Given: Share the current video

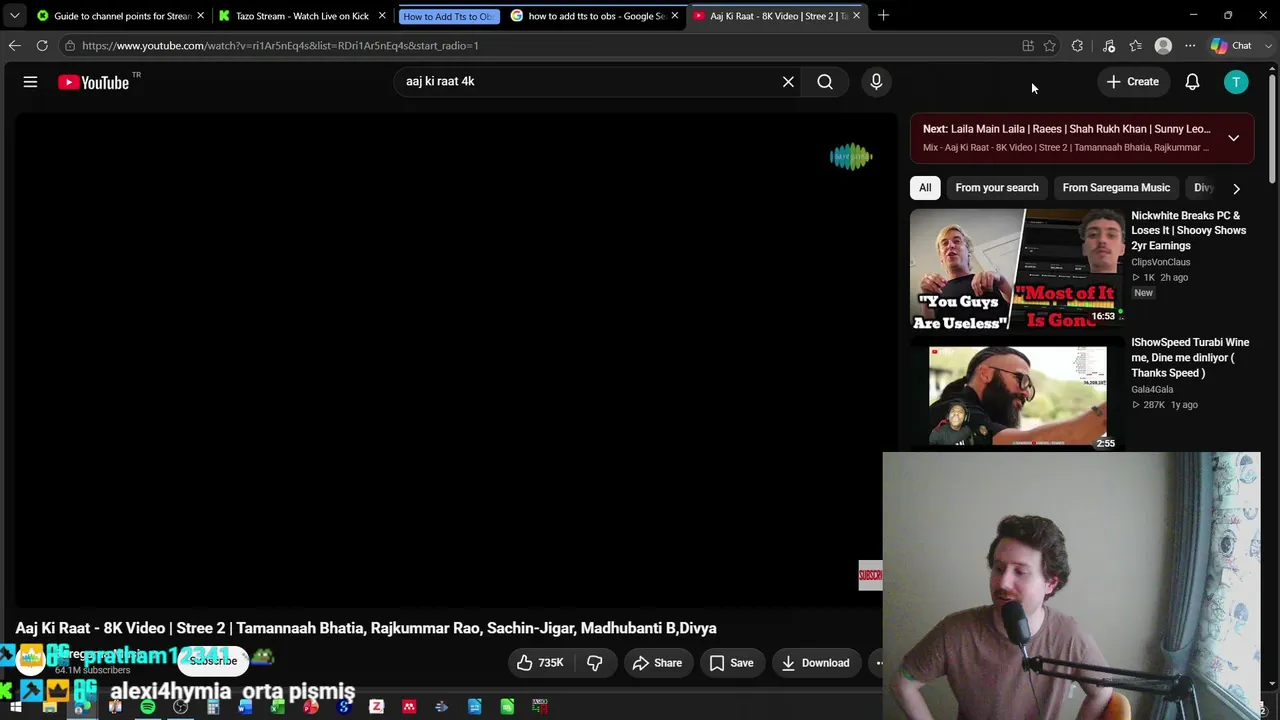Looking at the screenshot, I should click(x=657, y=663).
